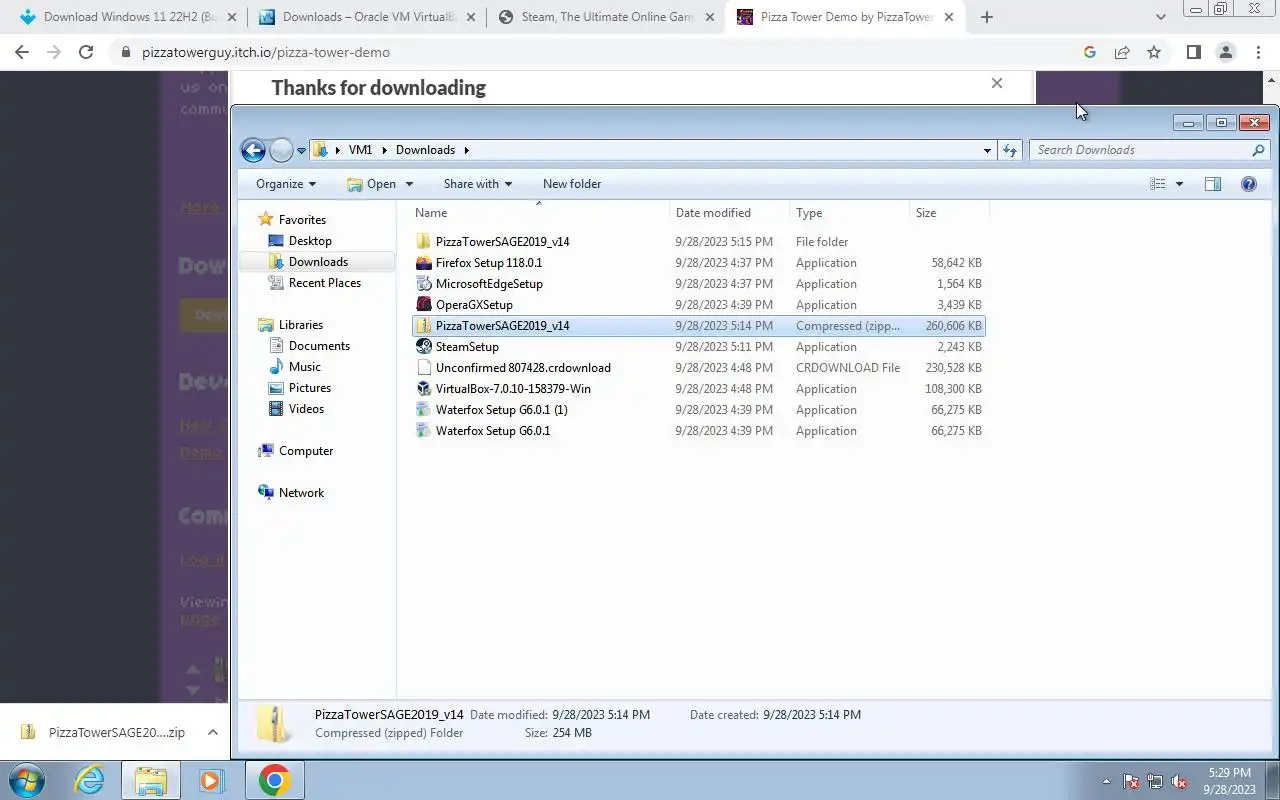The image size is (1280, 800).
Task: Open the Videos library
Action: [306, 409]
